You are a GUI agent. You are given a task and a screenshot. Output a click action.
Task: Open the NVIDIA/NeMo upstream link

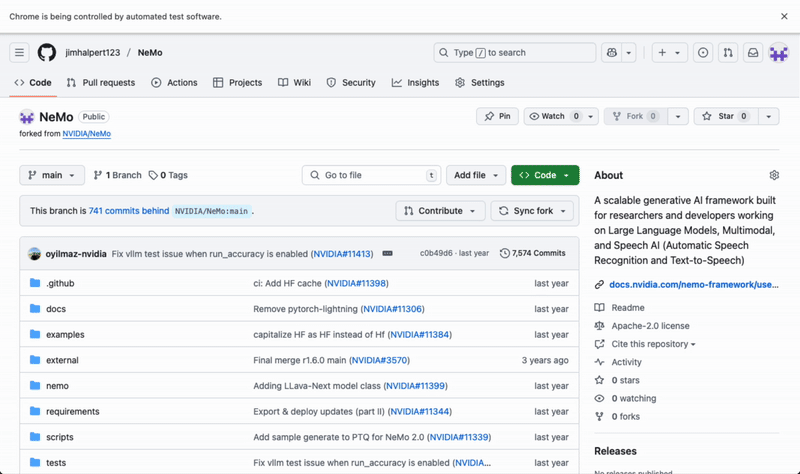[x=87, y=134]
